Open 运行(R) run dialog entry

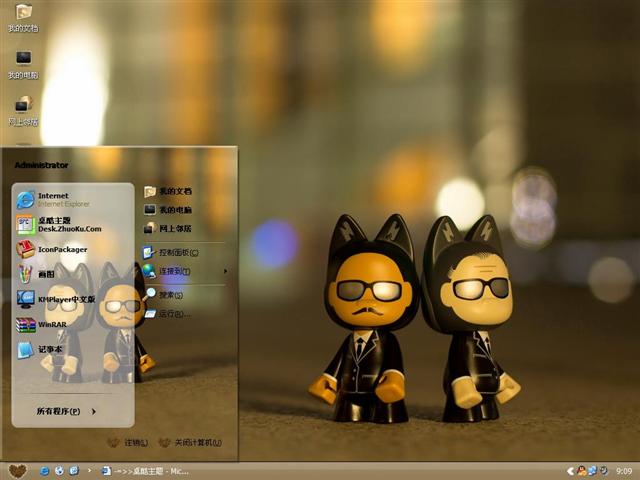click(x=167, y=314)
